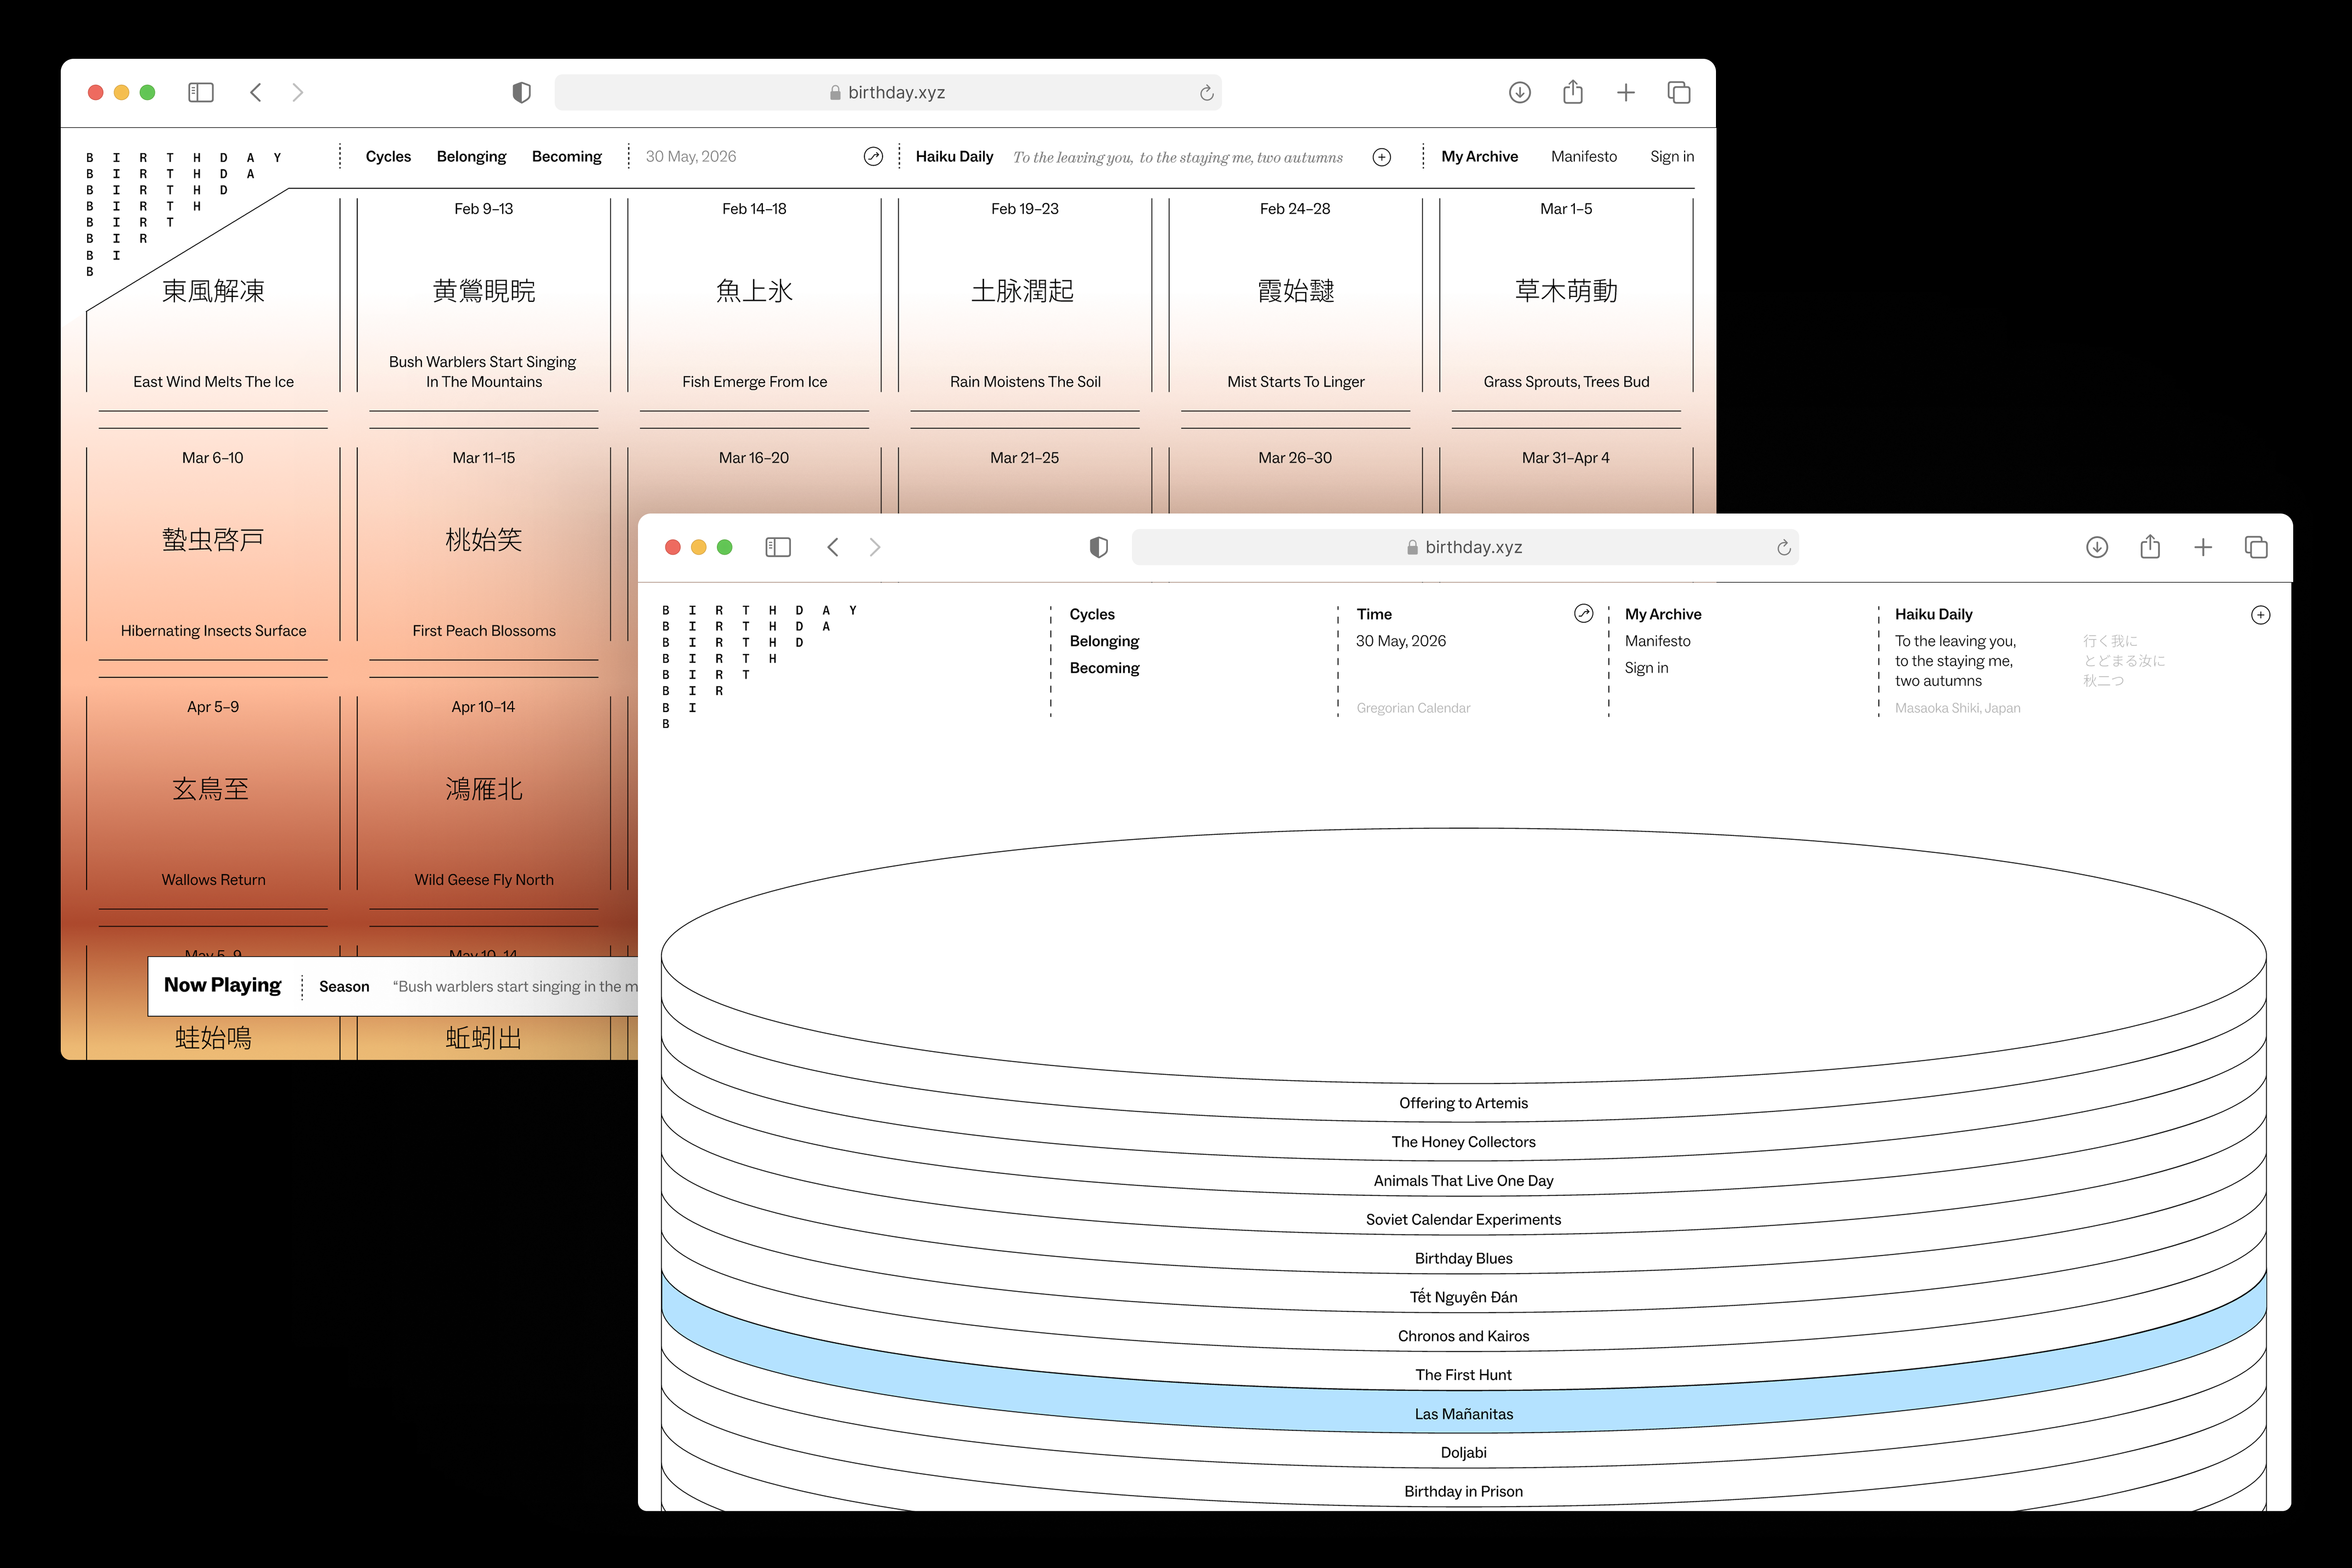Click birthday.xyz address bar in front window
Viewport: 2352px width, 1568px height.
[1465, 547]
